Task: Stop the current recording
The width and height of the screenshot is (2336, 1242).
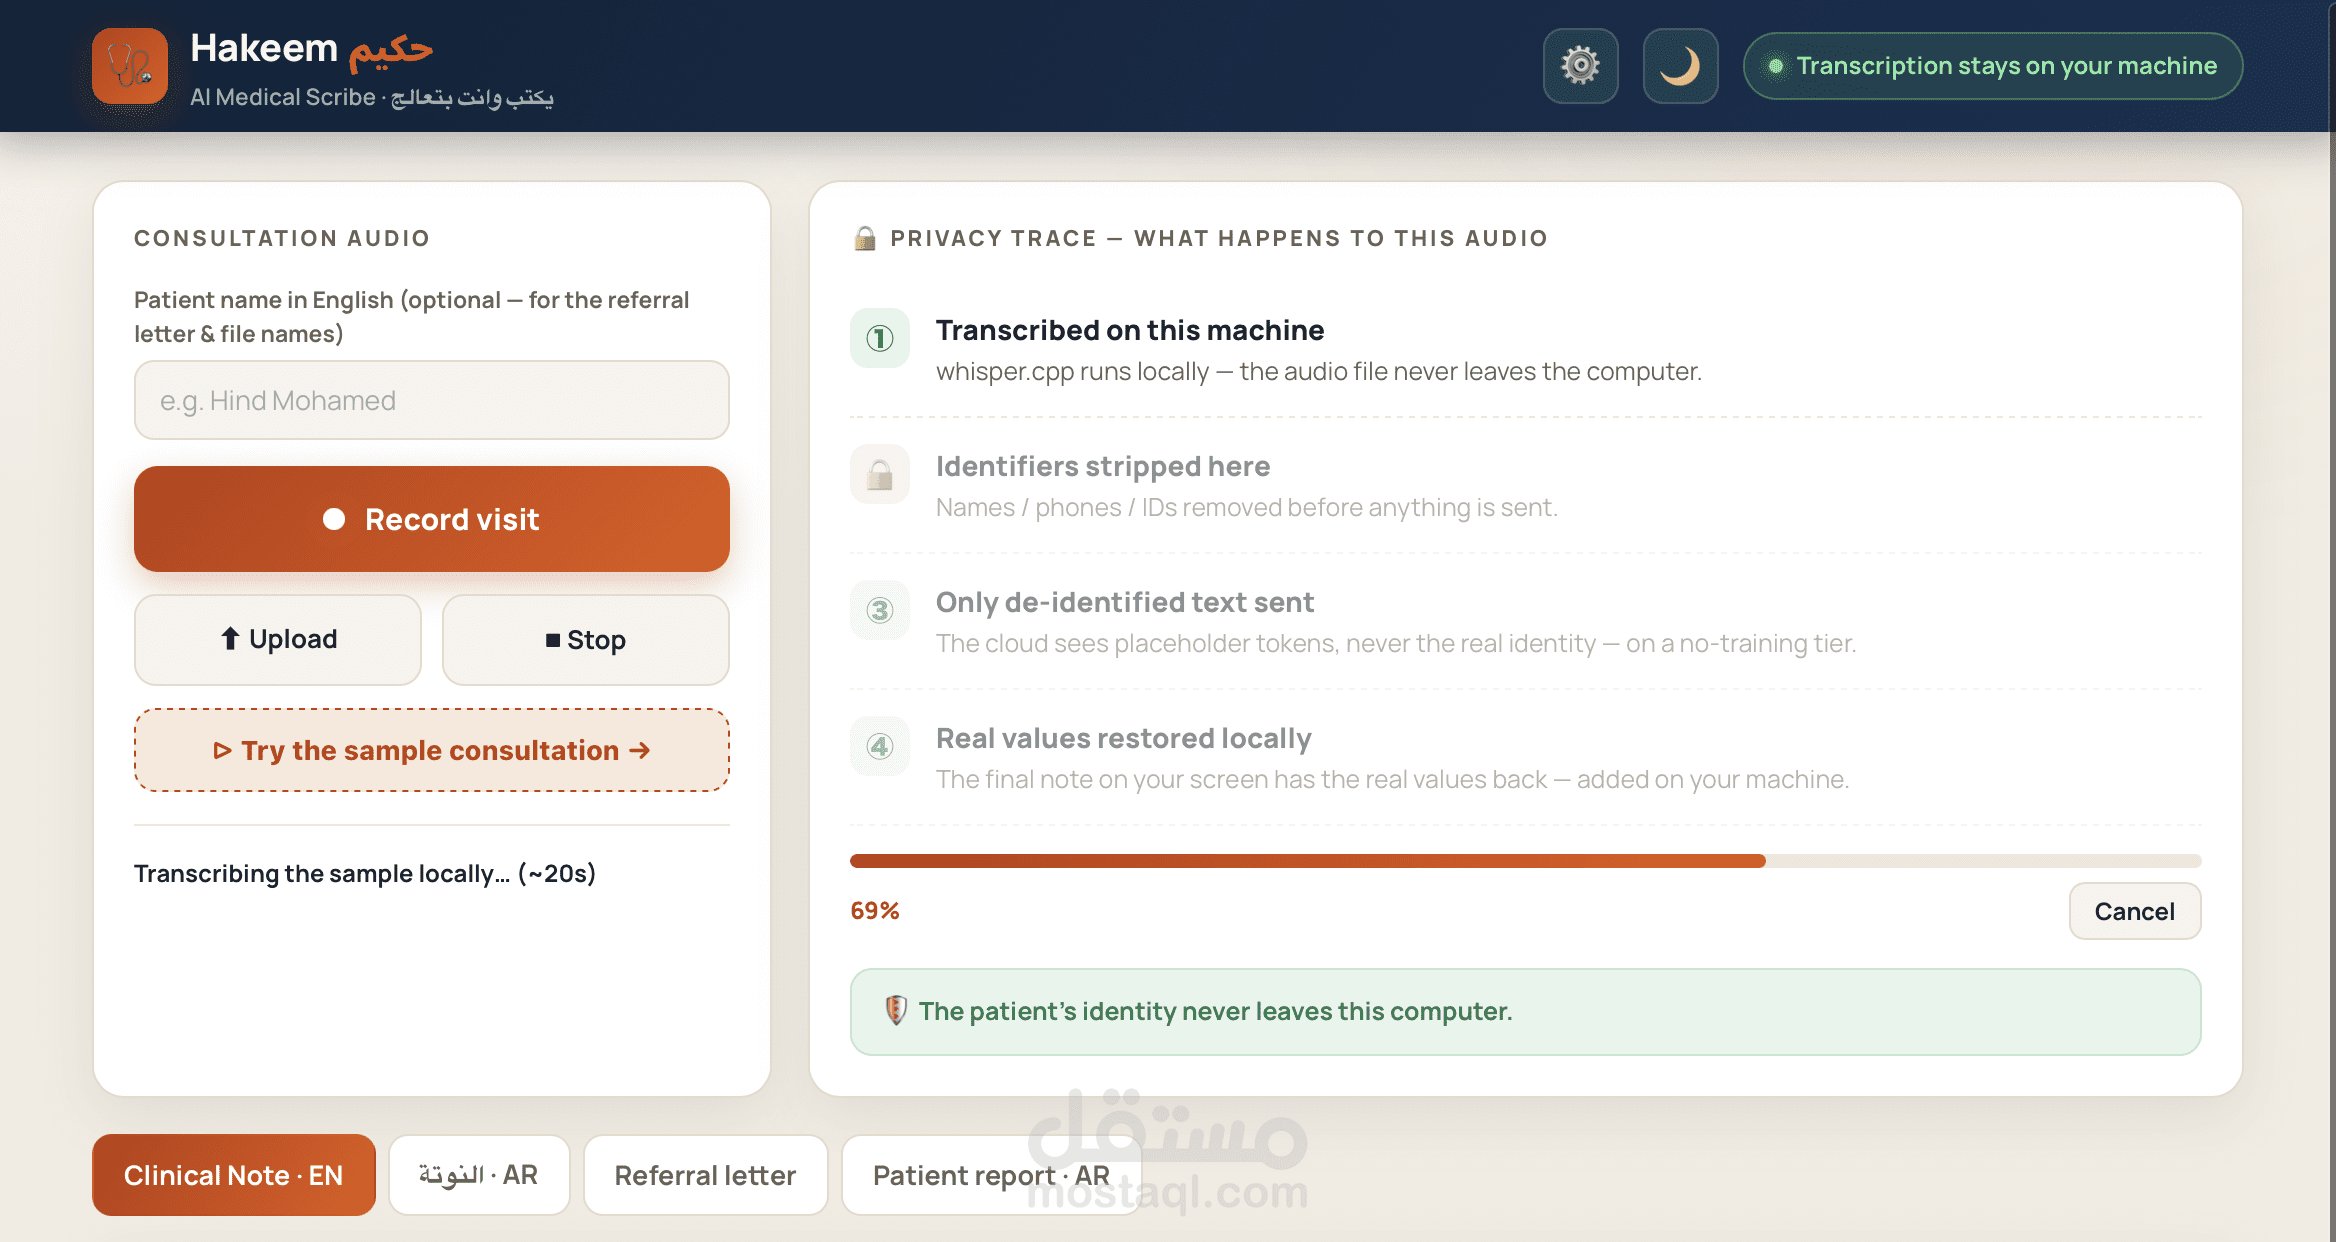Action: click(586, 640)
